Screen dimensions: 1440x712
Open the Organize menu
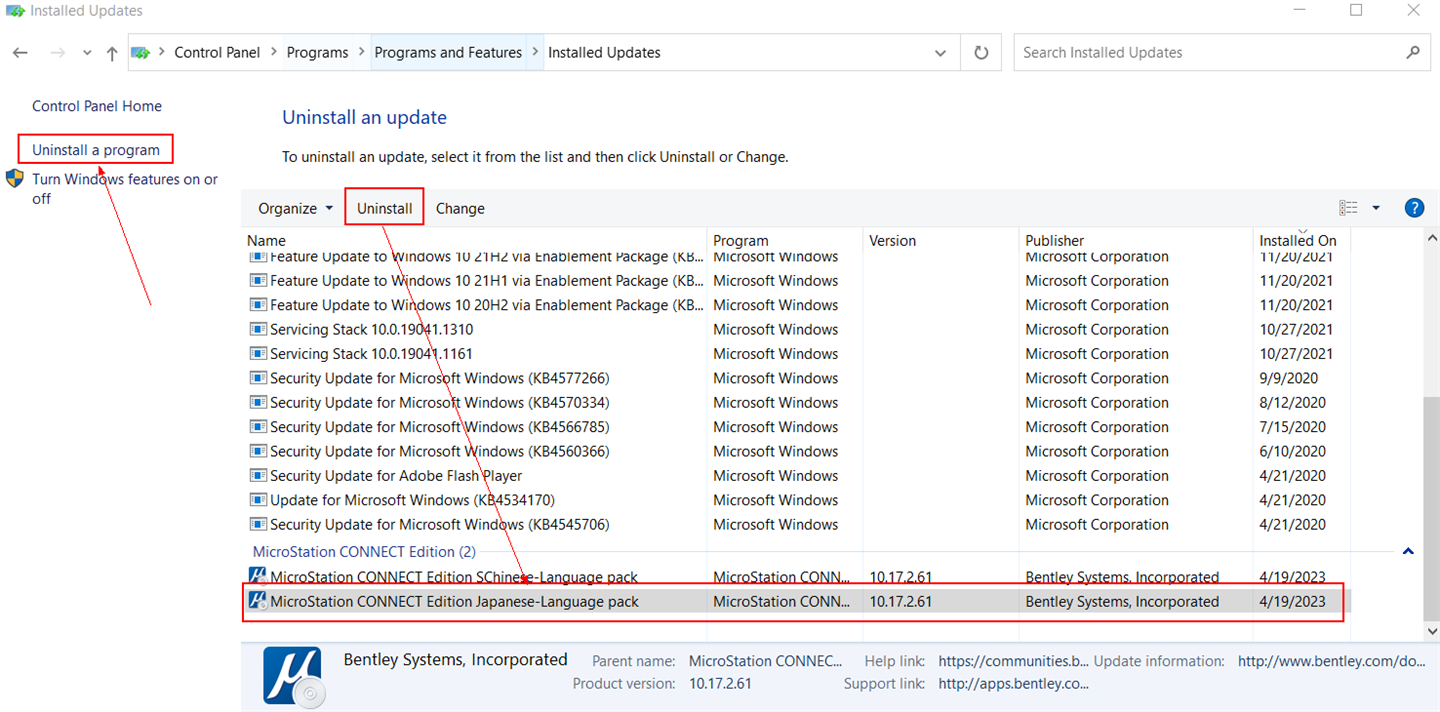(295, 208)
